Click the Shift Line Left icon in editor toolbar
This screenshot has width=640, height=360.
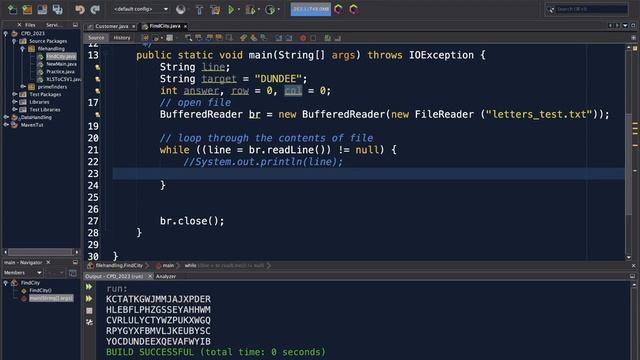pyautogui.click(x=278, y=38)
